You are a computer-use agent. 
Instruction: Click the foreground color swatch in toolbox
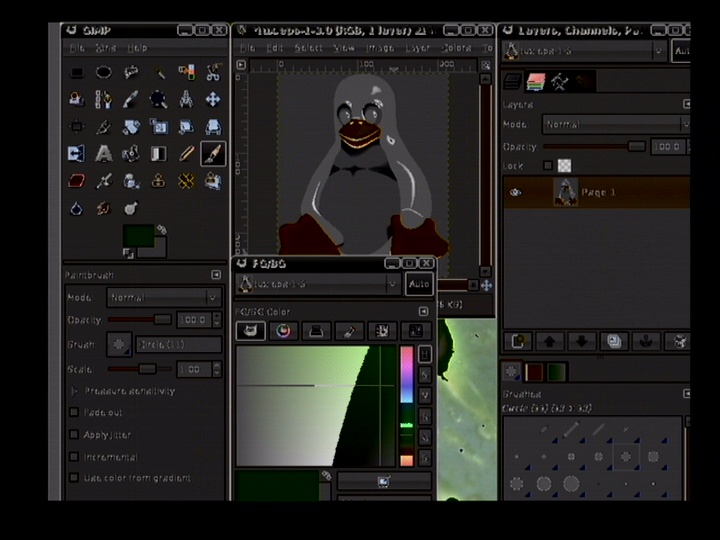click(x=138, y=238)
